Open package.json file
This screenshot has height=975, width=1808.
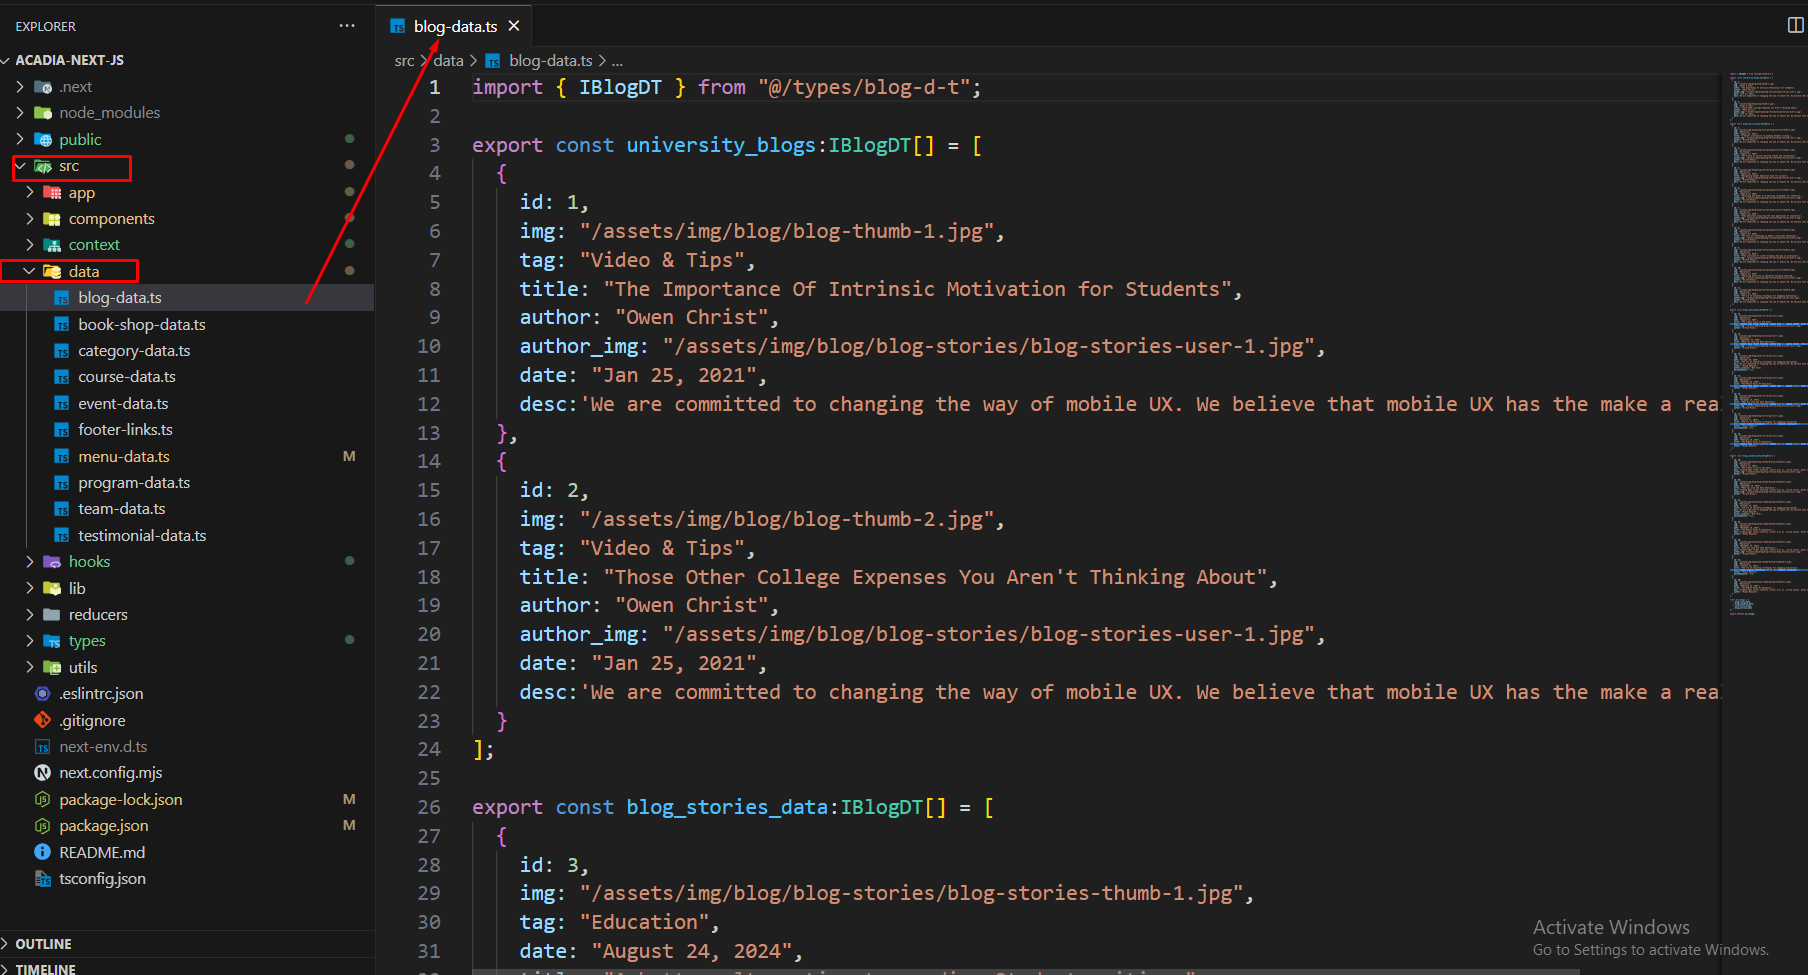click(104, 826)
